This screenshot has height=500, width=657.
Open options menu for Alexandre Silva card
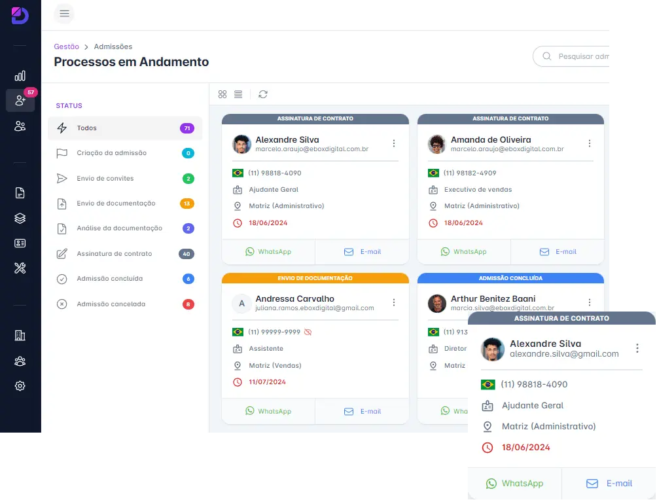[394, 144]
